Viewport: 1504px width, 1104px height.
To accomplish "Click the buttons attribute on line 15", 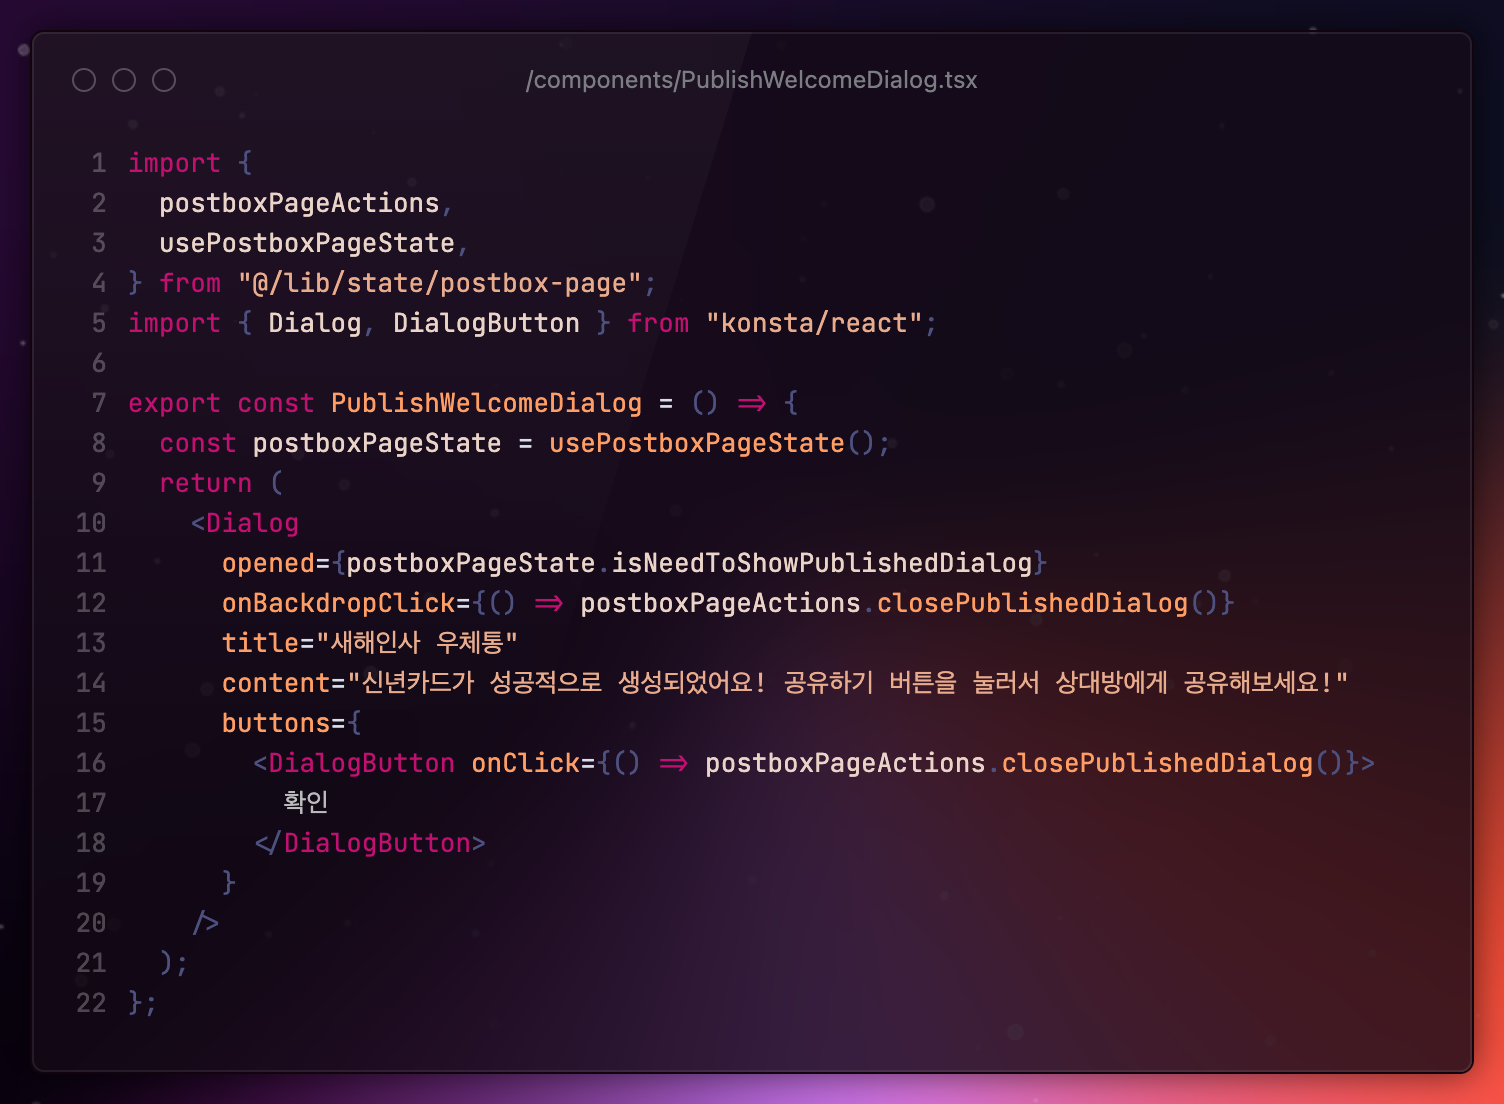I will click(276, 723).
